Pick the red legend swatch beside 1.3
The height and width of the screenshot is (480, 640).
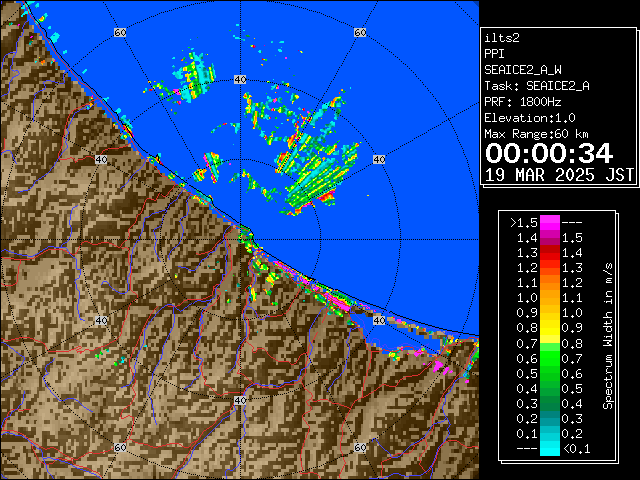pyautogui.click(x=550, y=253)
